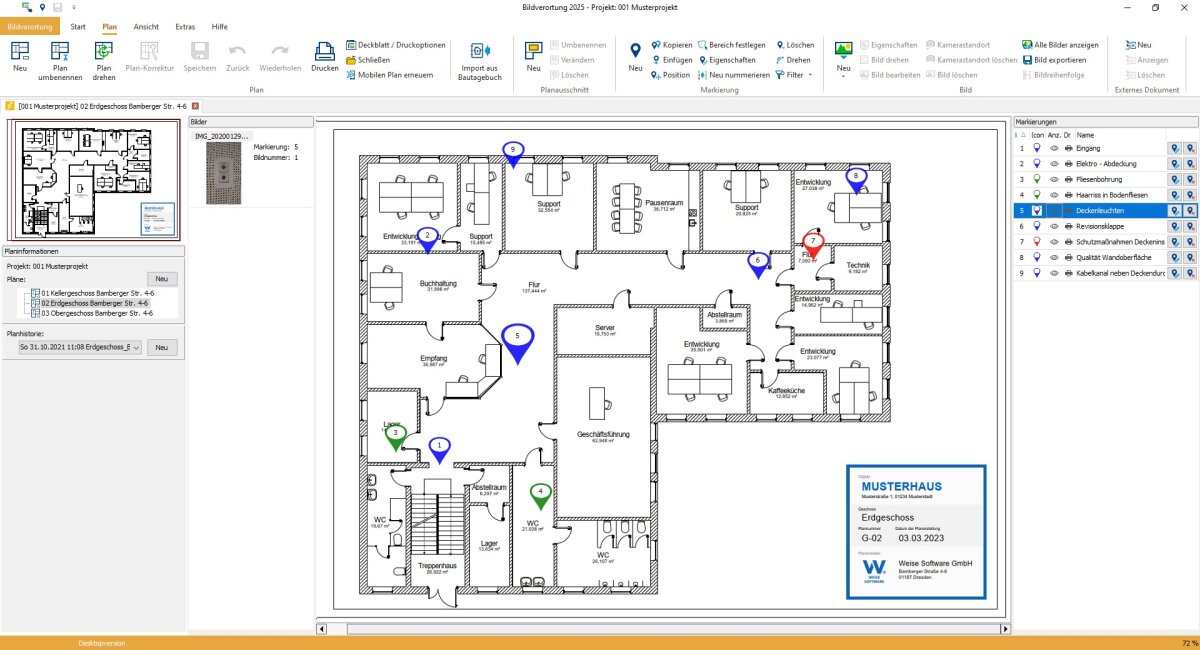1200x650 pixels.
Task: Toggle print icon for Kabelkanal row
Action: (1068, 273)
